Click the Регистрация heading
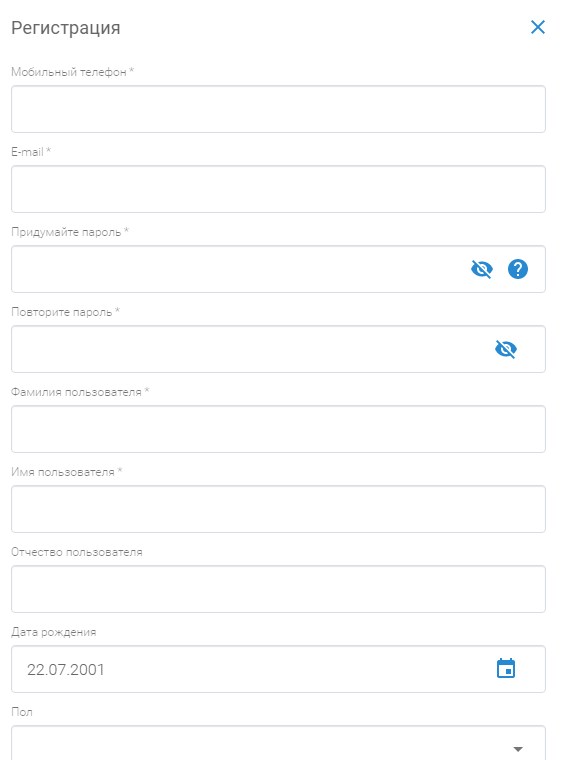The width and height of the screenshot is (569, 760). click(65, 28)
